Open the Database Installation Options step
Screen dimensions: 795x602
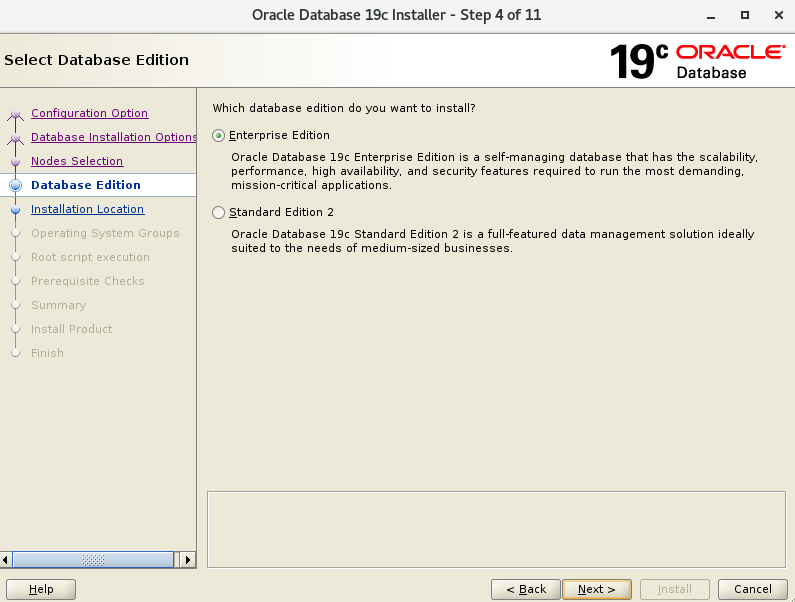pyautogui.click(x=114, y=137)
